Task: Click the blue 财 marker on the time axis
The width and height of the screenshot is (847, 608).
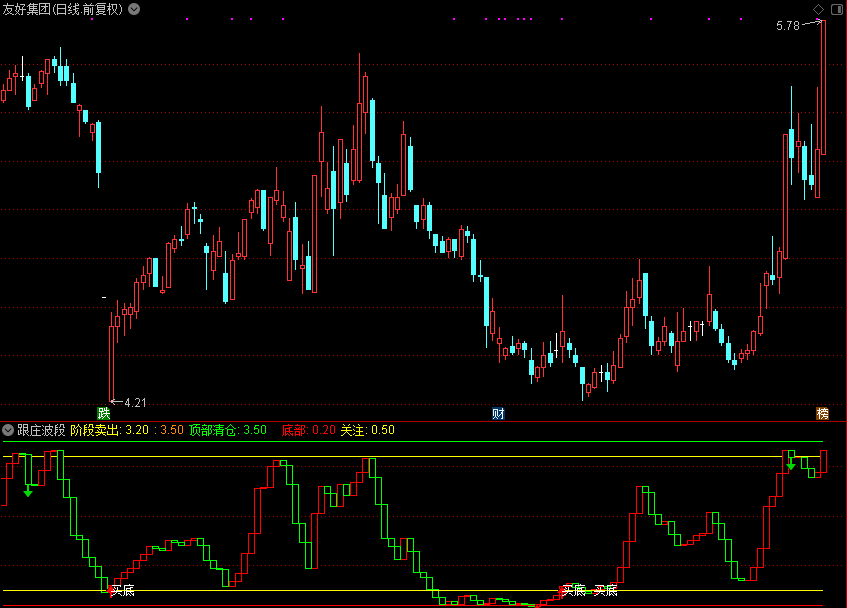Action: (498, 414)
